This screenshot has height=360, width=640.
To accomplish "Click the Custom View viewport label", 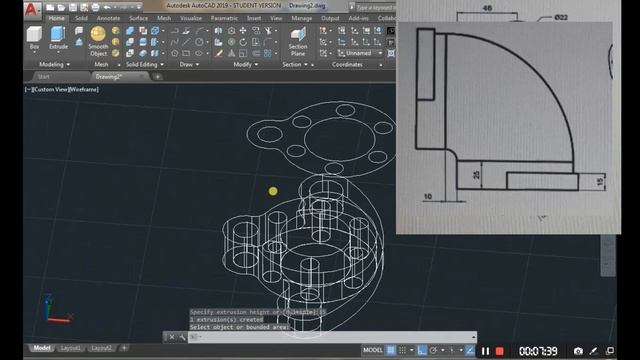I will [x=50, y=89].
